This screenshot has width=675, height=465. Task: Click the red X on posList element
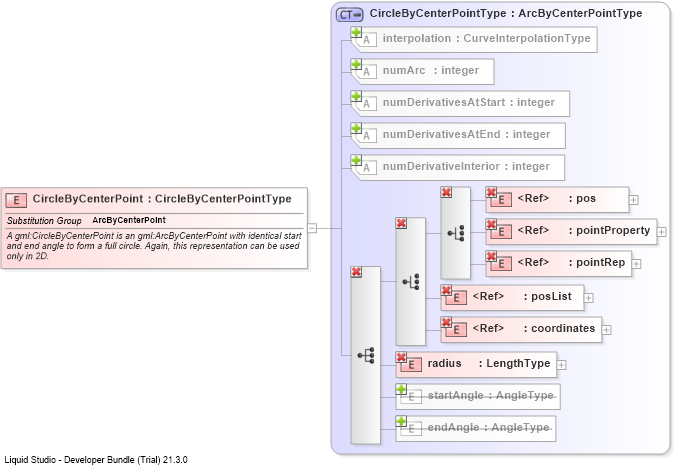pos(446,290)
